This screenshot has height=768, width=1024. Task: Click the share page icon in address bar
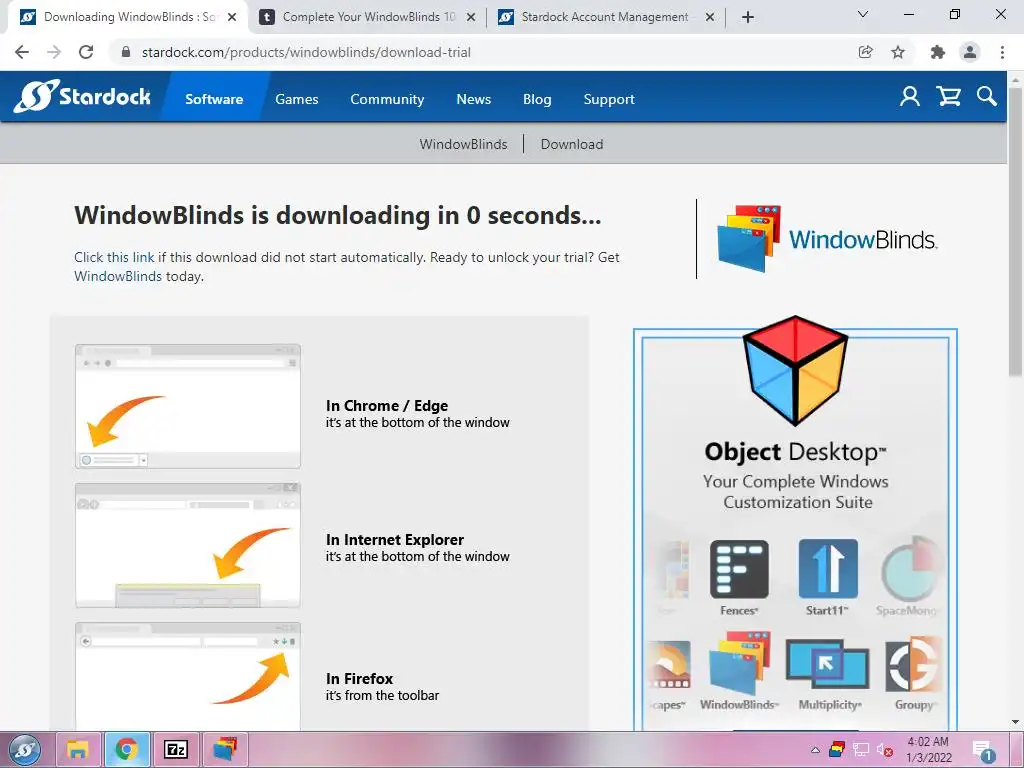click(x=865, y=52)
